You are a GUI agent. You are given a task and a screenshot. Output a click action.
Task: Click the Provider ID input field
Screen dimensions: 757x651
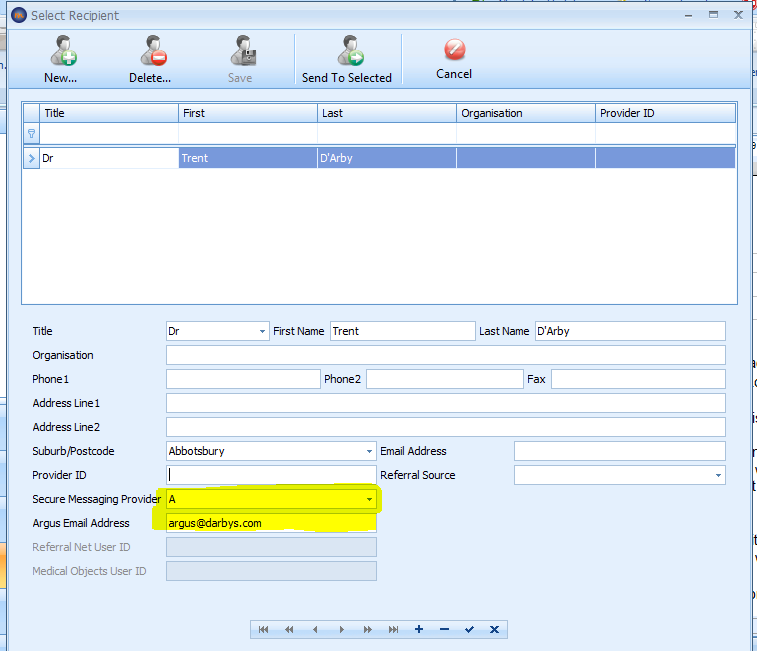click(271, 475)
